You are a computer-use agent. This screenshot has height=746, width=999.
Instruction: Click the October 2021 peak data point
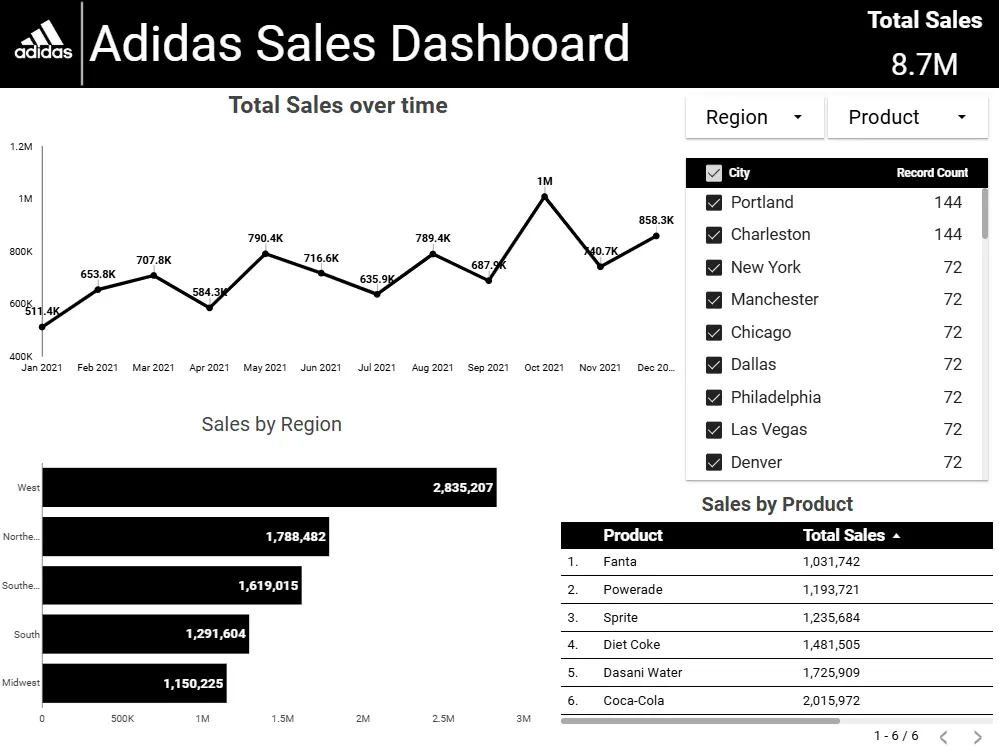tap(544, 196)
